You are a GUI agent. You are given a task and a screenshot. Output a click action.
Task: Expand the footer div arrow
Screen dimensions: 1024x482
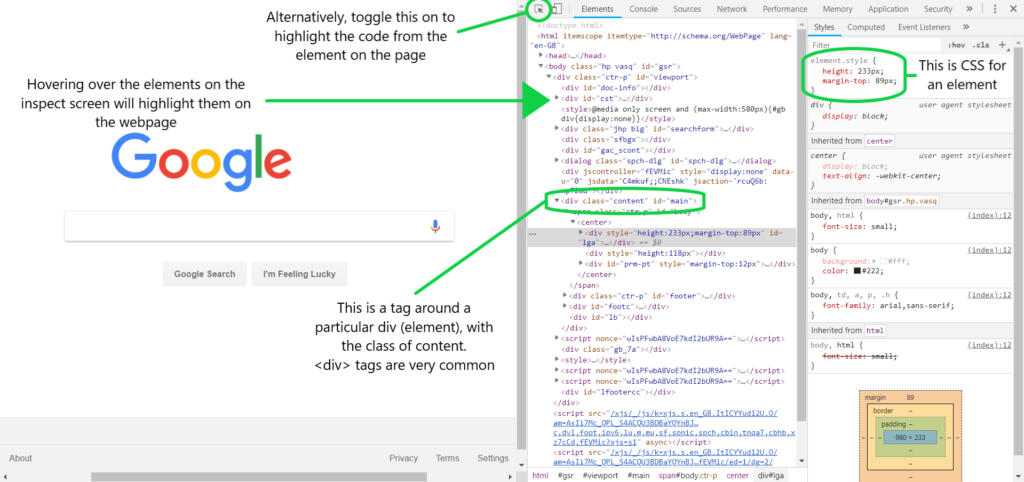click(565, 296)
